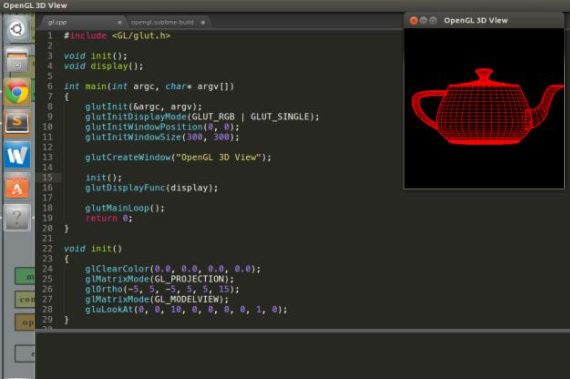Click the red wireframe teapot rendering

[487, 107]
